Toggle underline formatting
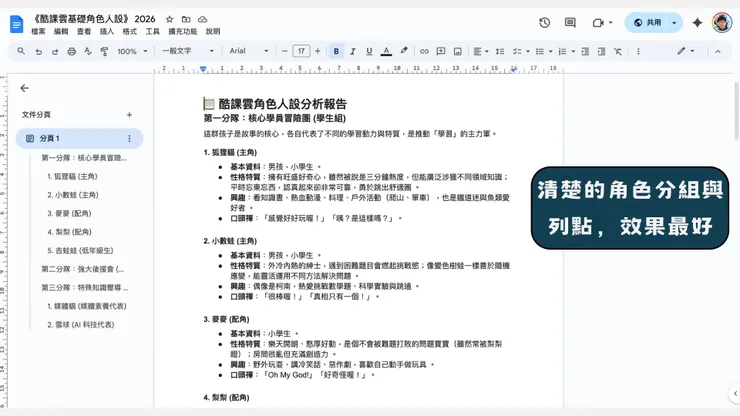740x416 pixels. (x=369, y=51)
